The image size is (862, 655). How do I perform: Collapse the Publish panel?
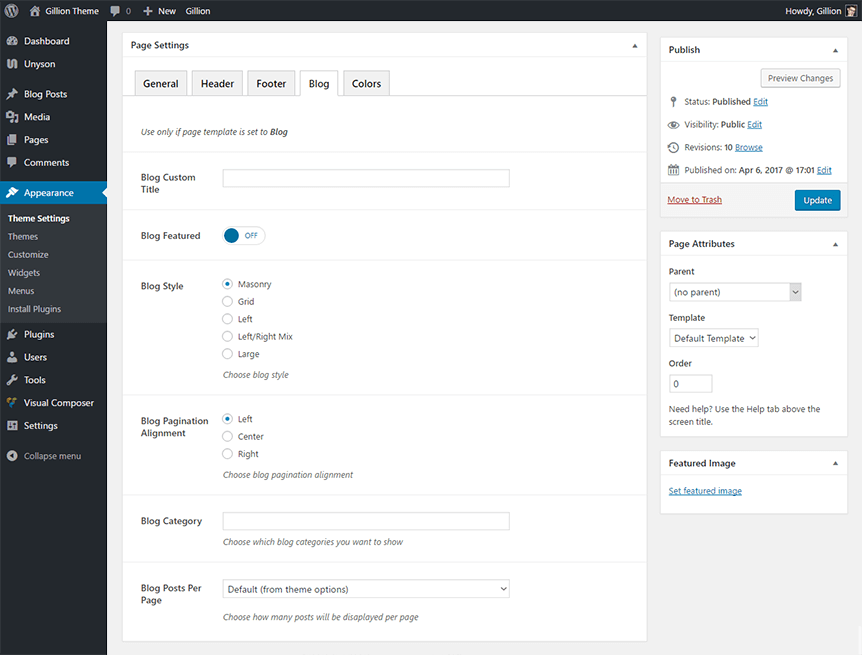835,50
